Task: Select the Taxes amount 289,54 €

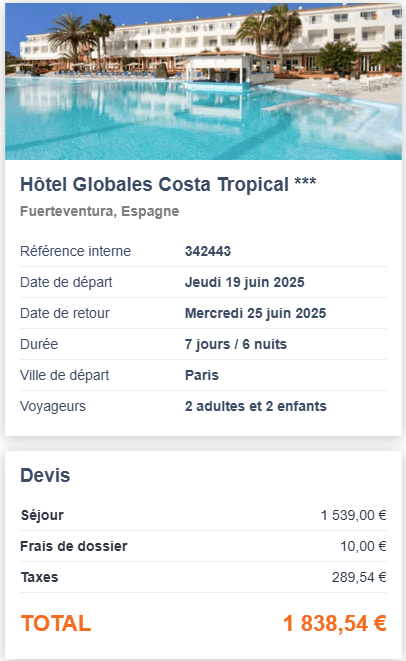Action: click(x=359, y=577)
